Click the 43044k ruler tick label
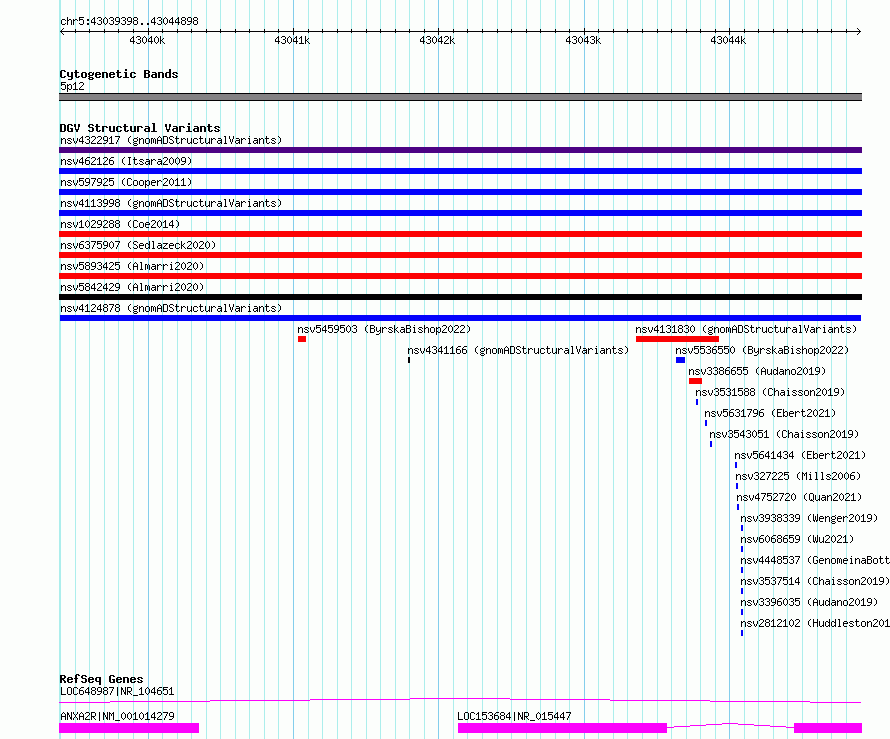Viewport: 890px width, 739px height. pyautogui.click(x=728, y=40)
